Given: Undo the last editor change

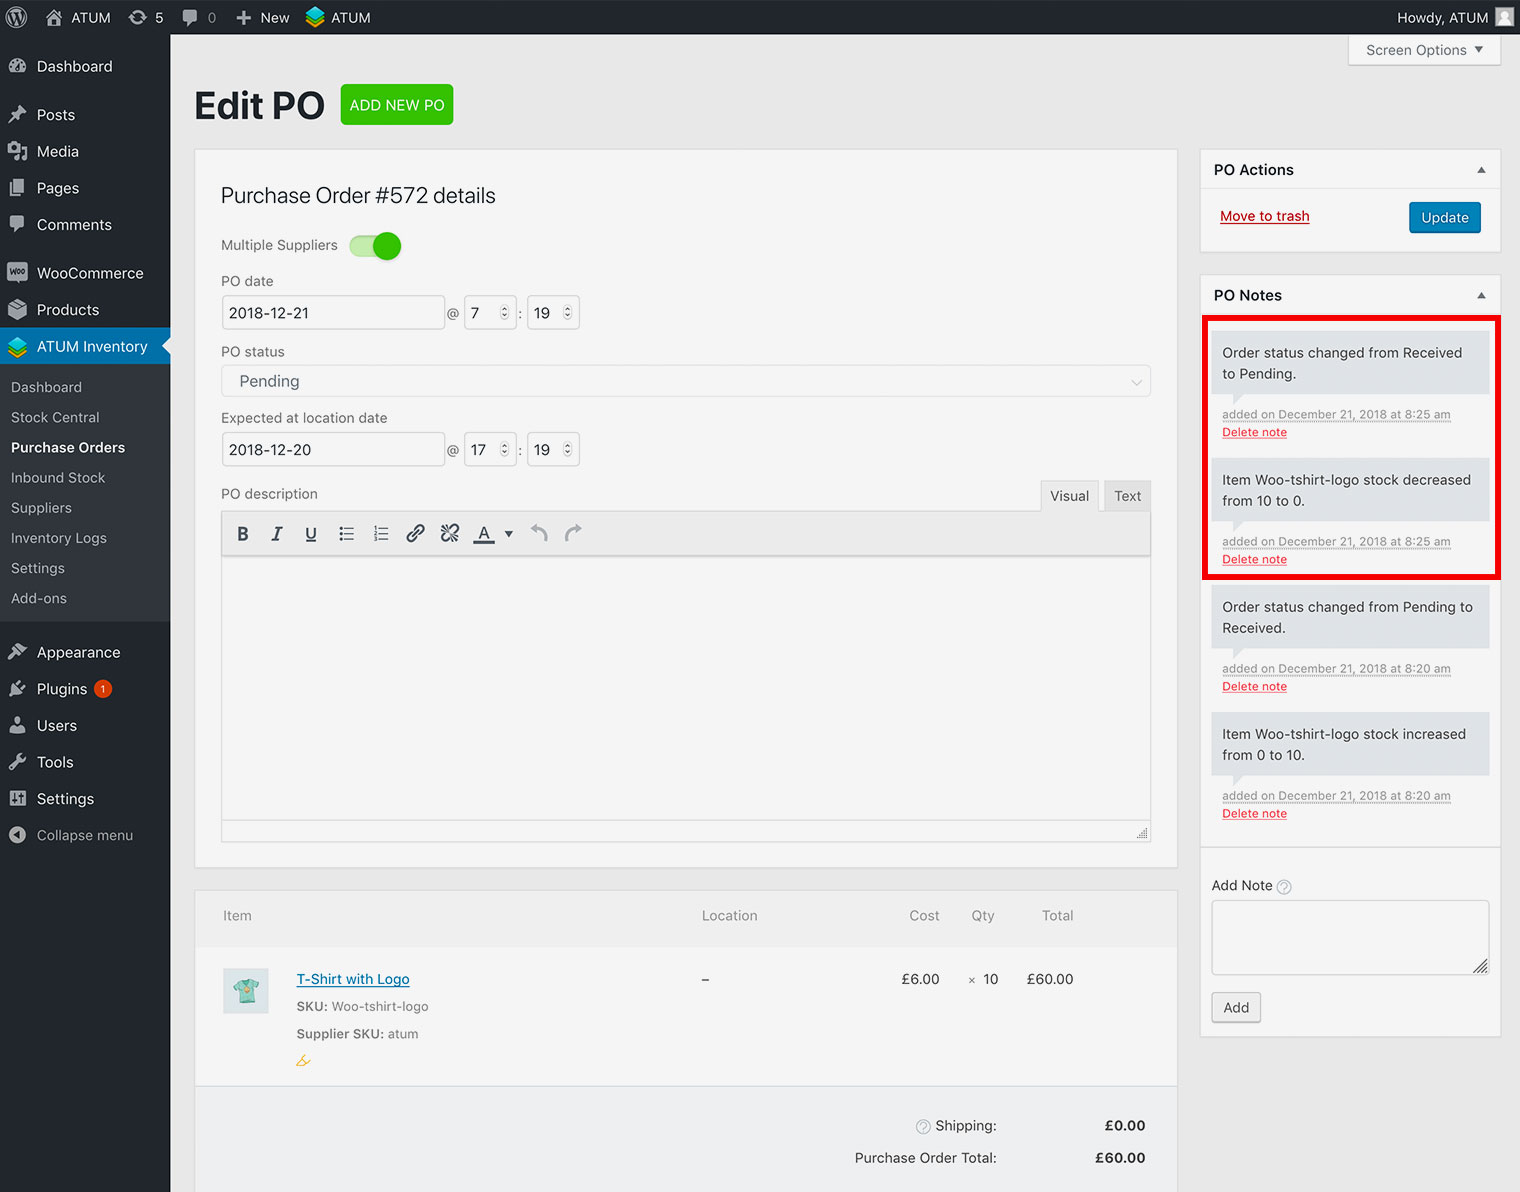Looking at the screenshot, I should (x=539, y=534).
